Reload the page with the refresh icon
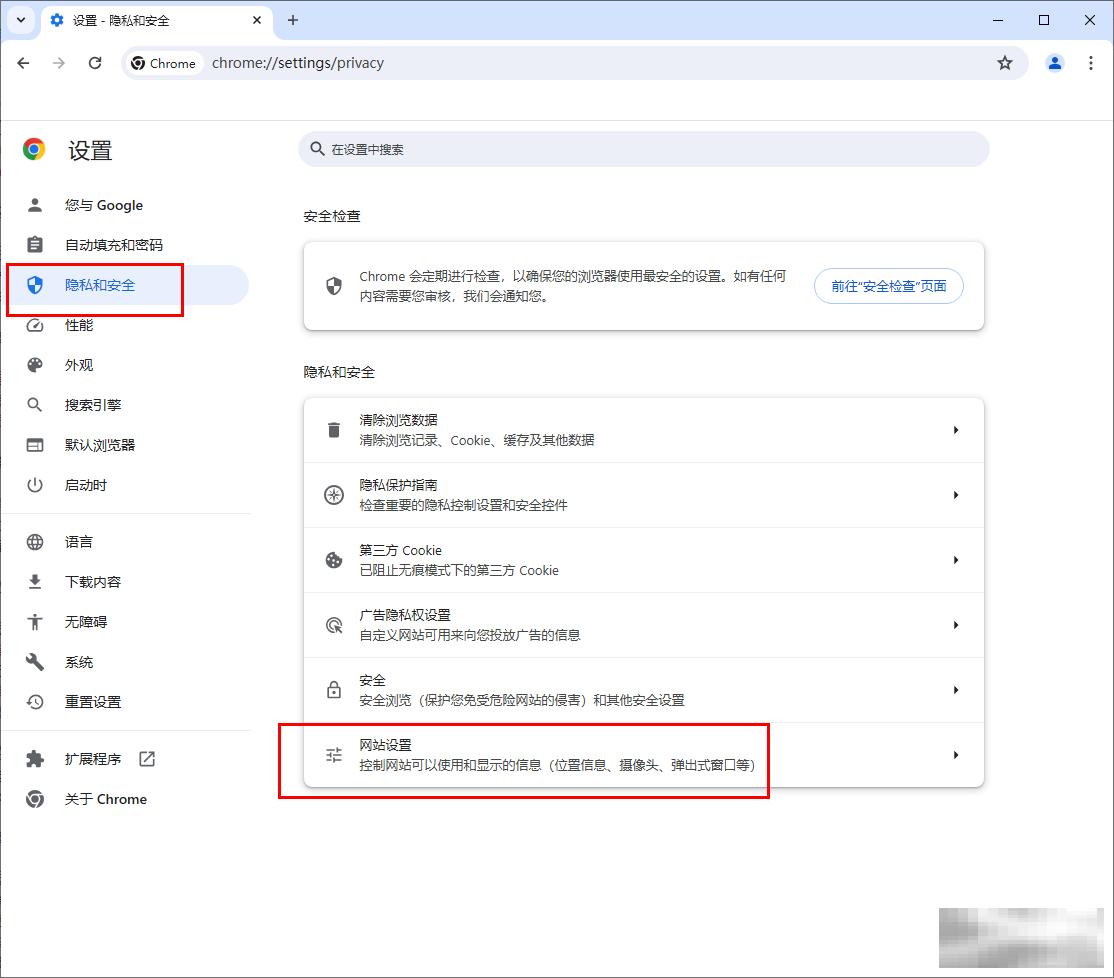 95,63
